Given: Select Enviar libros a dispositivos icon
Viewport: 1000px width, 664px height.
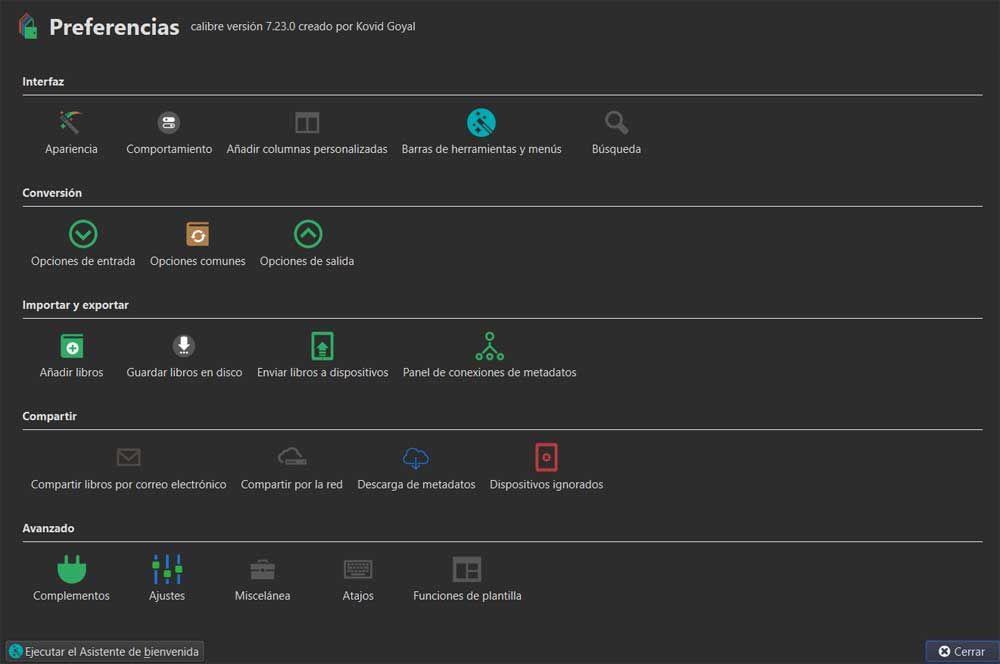Looking at the screenshot, I should 322,346.
